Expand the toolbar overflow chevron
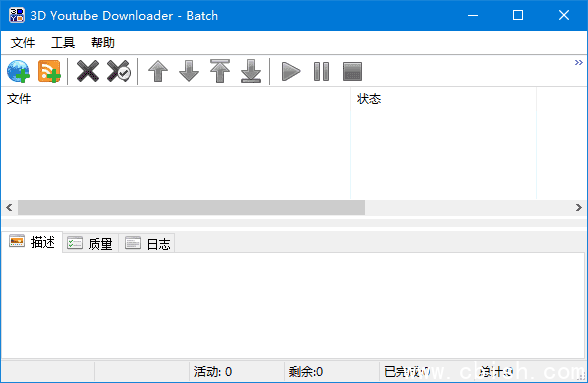588x383 pixels. pos(579,62)
